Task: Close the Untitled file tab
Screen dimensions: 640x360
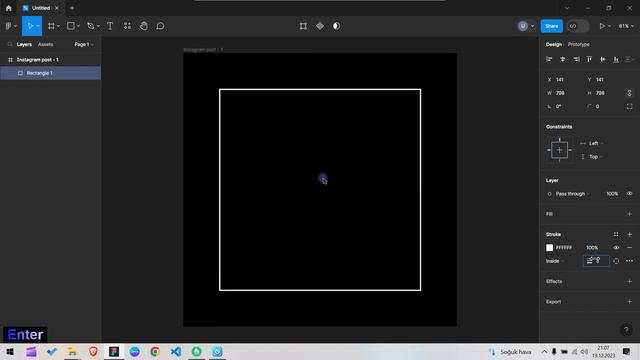Action: pyautogui.click(x=57, y=8)
